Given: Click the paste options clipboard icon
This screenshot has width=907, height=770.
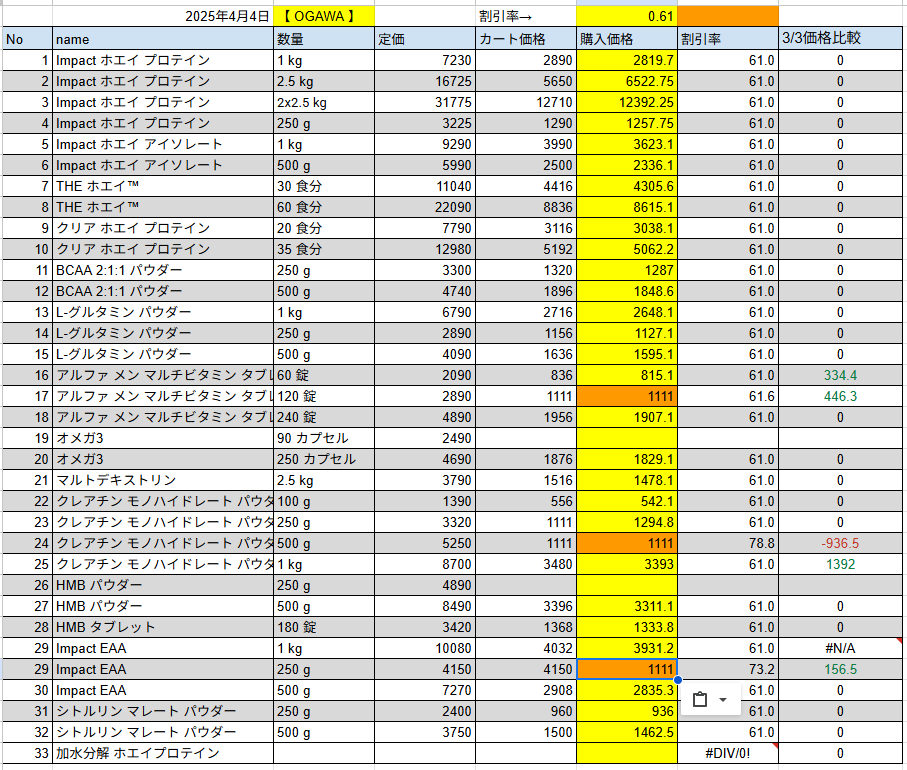Looking at the screenshot, I should click(x=700, y=699).
